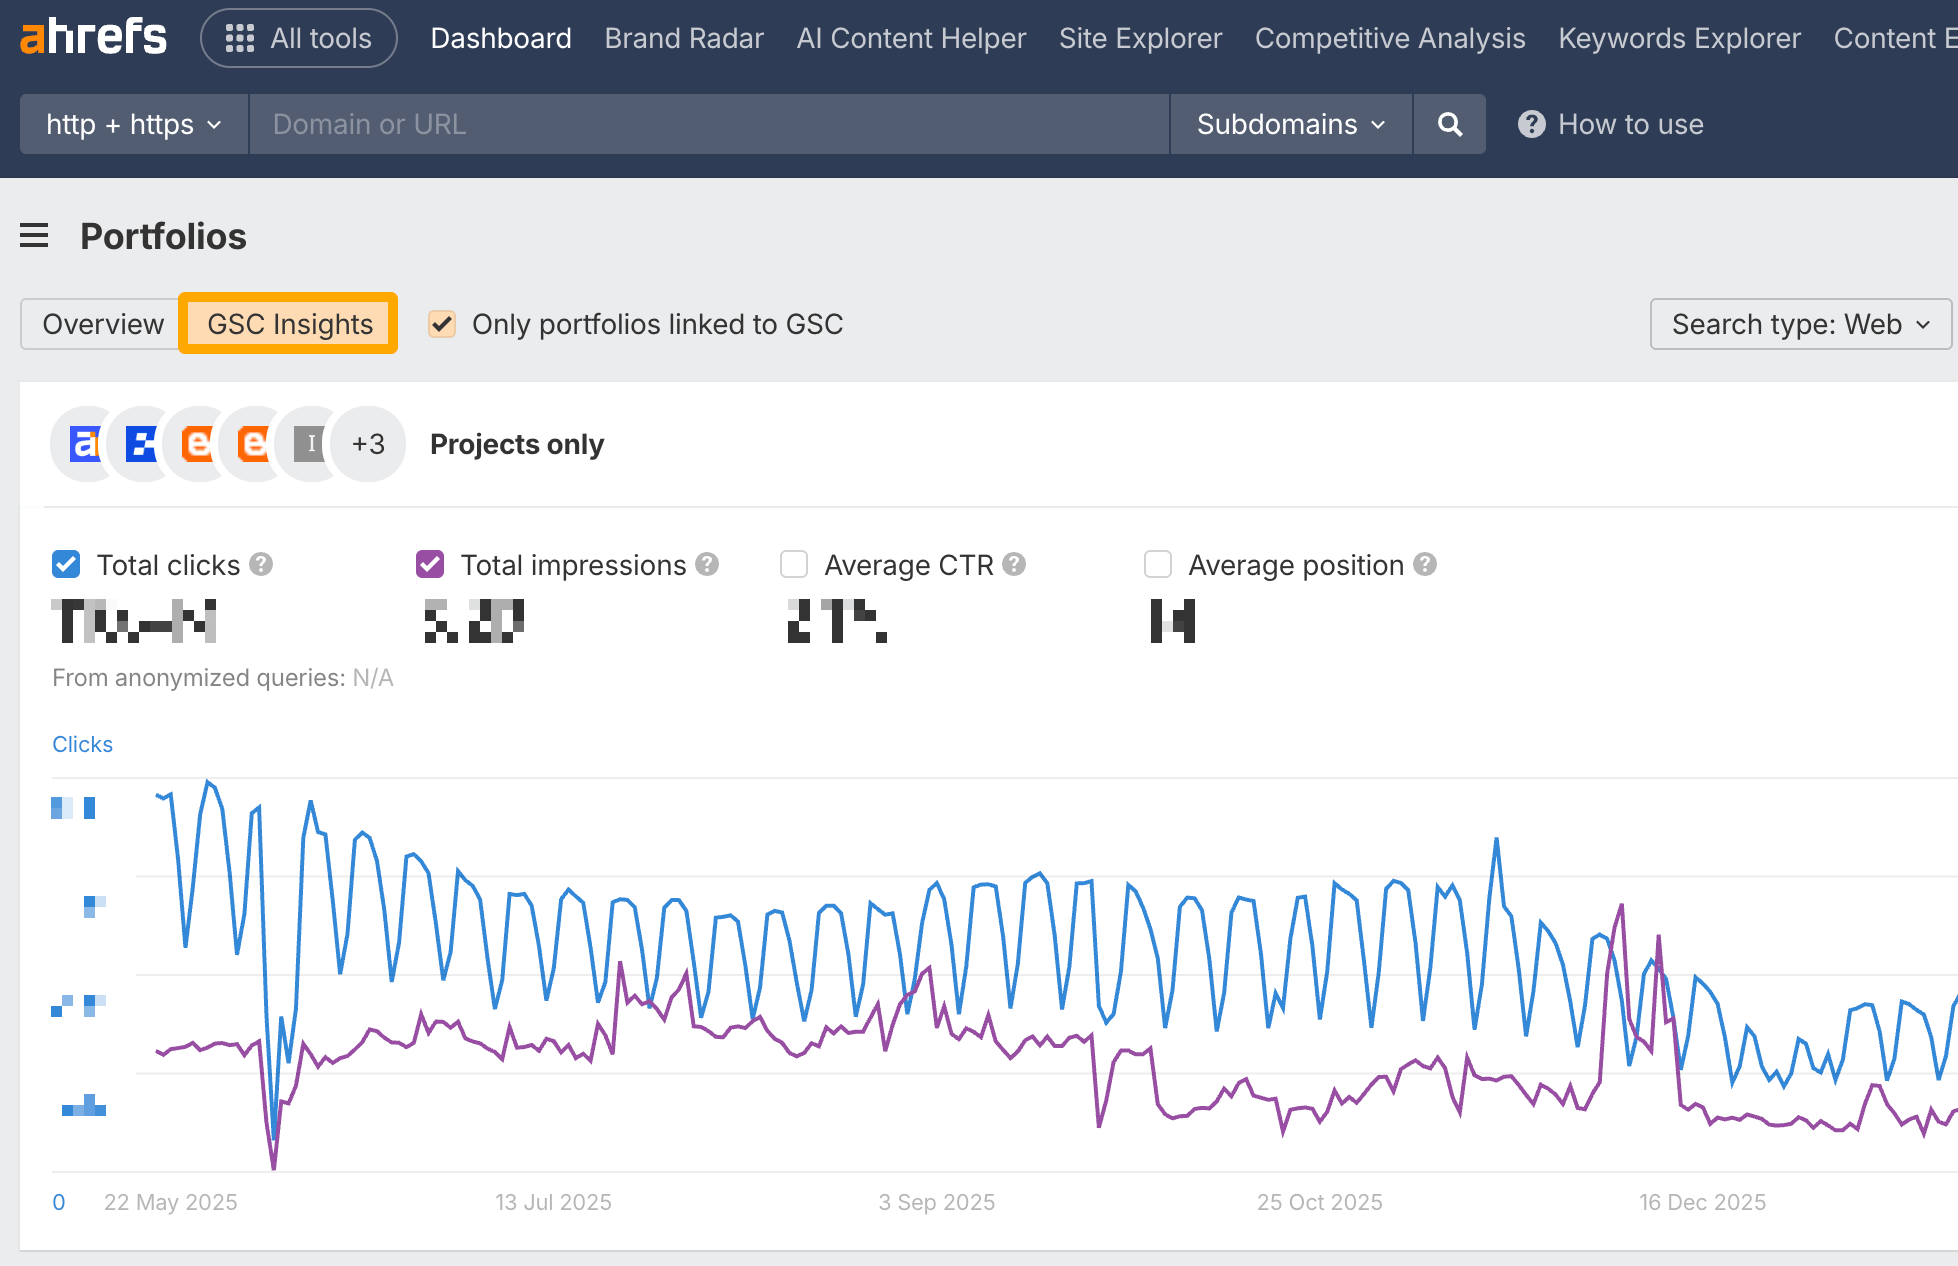Screen dimensions: 1958x1266
Task: Click the blue pixel-pattern project favicon
Action: click(x=142, y=444)
